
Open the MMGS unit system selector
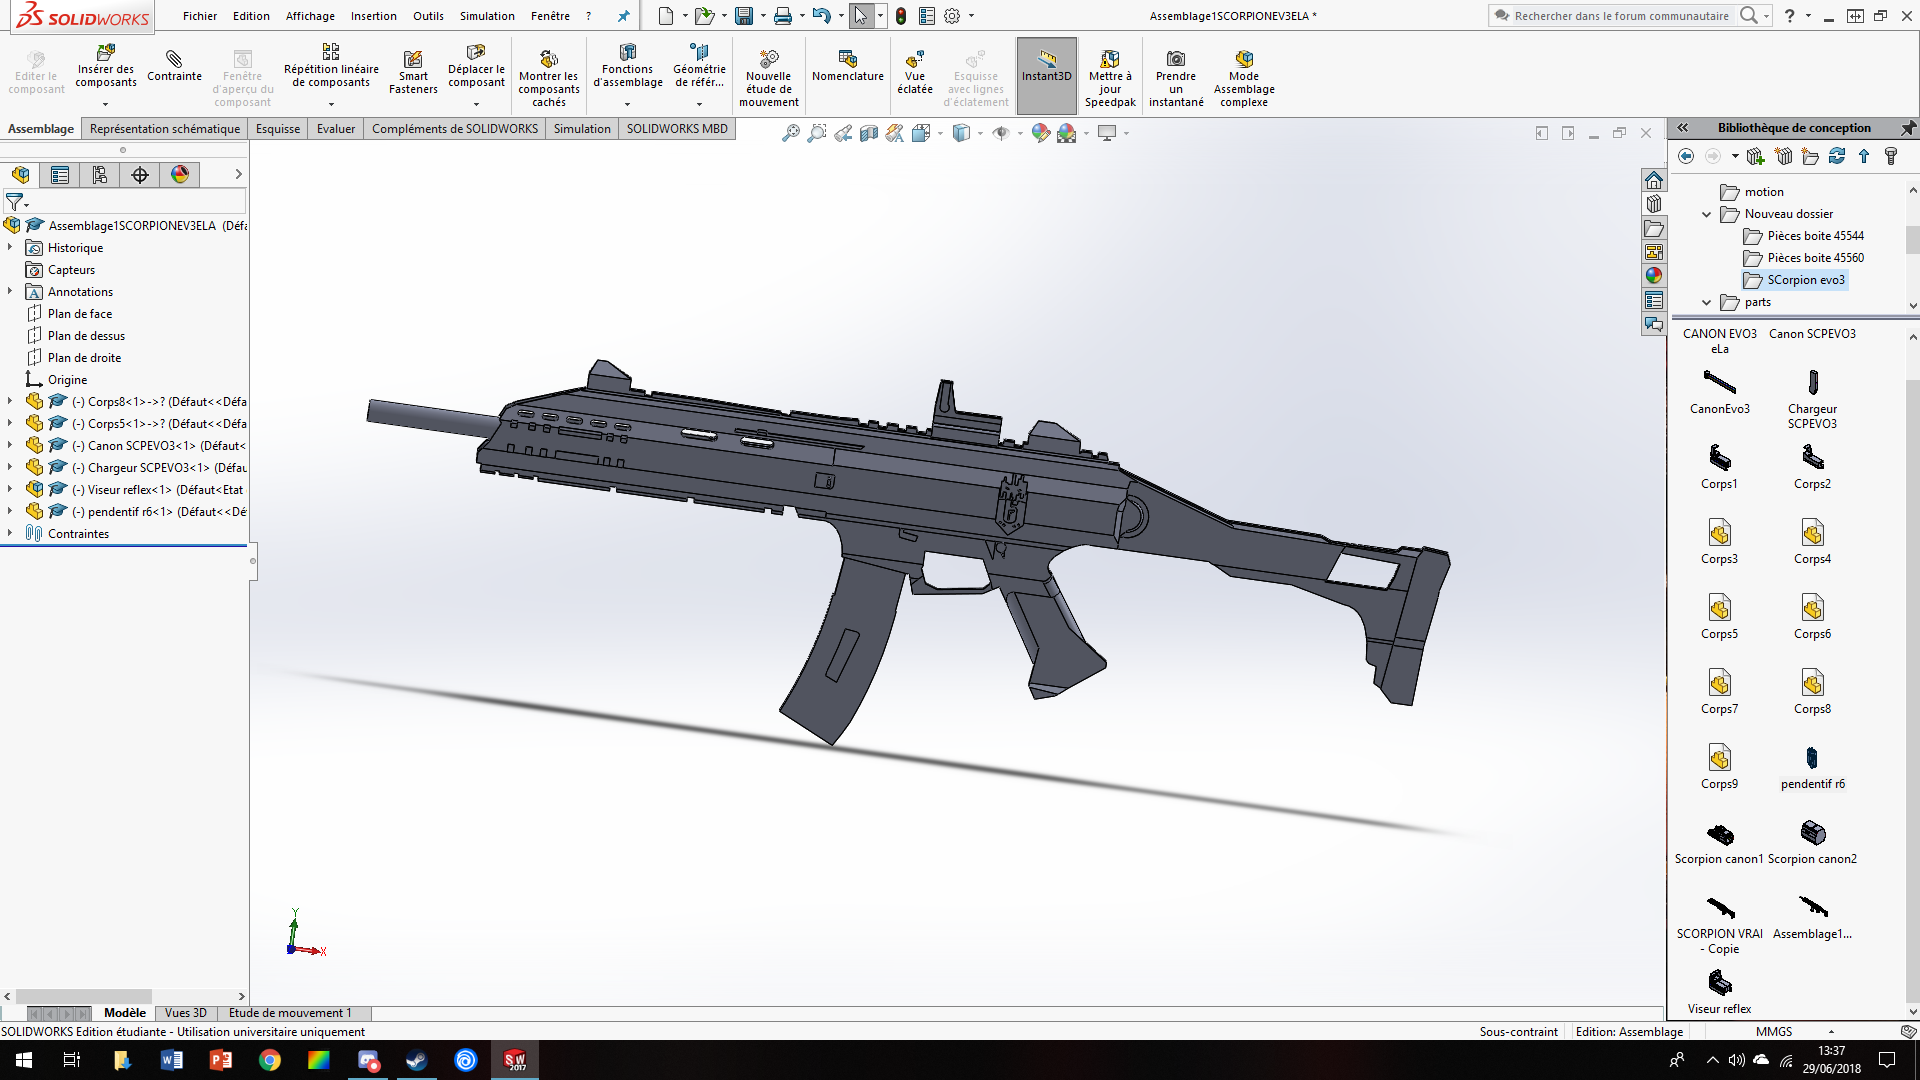pyautogui.click(x=1774, y=1031)
